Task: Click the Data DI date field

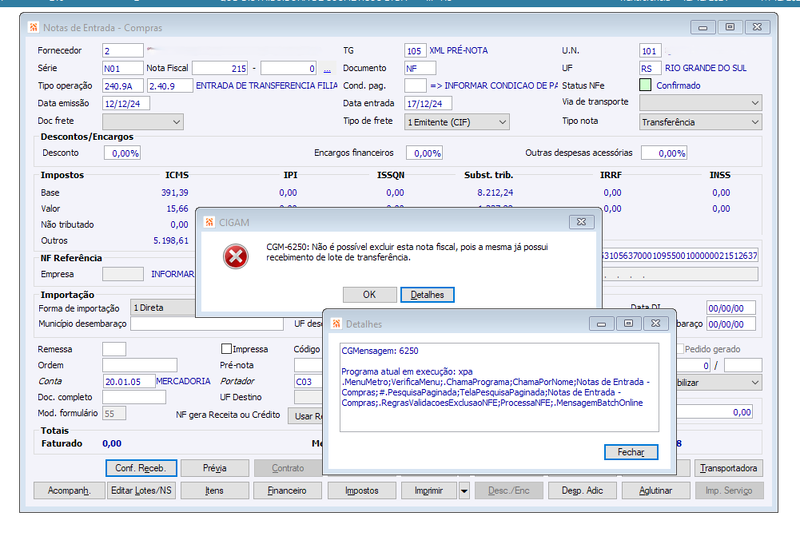Action: (731, 308)
